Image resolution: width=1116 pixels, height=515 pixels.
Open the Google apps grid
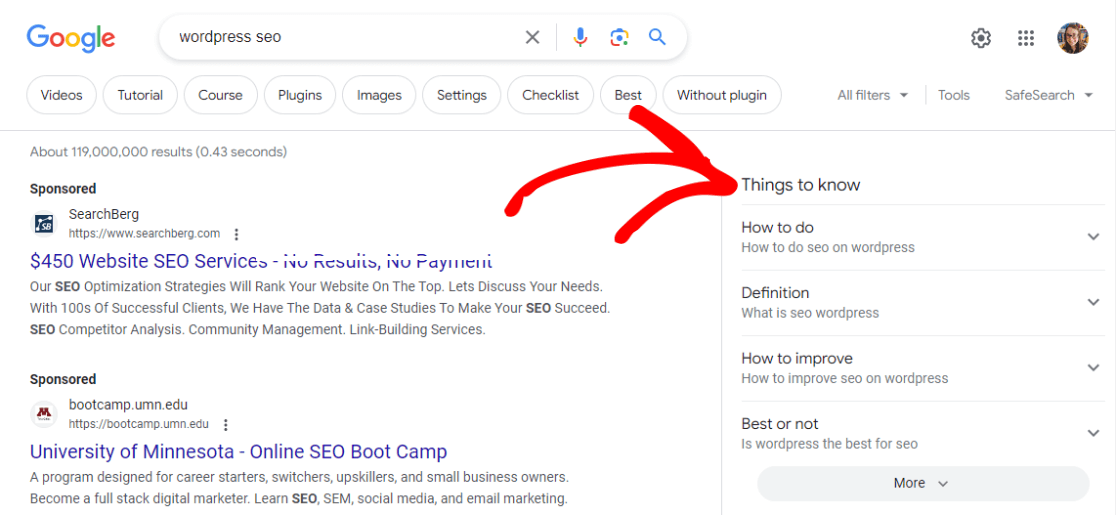(1026, 38)
